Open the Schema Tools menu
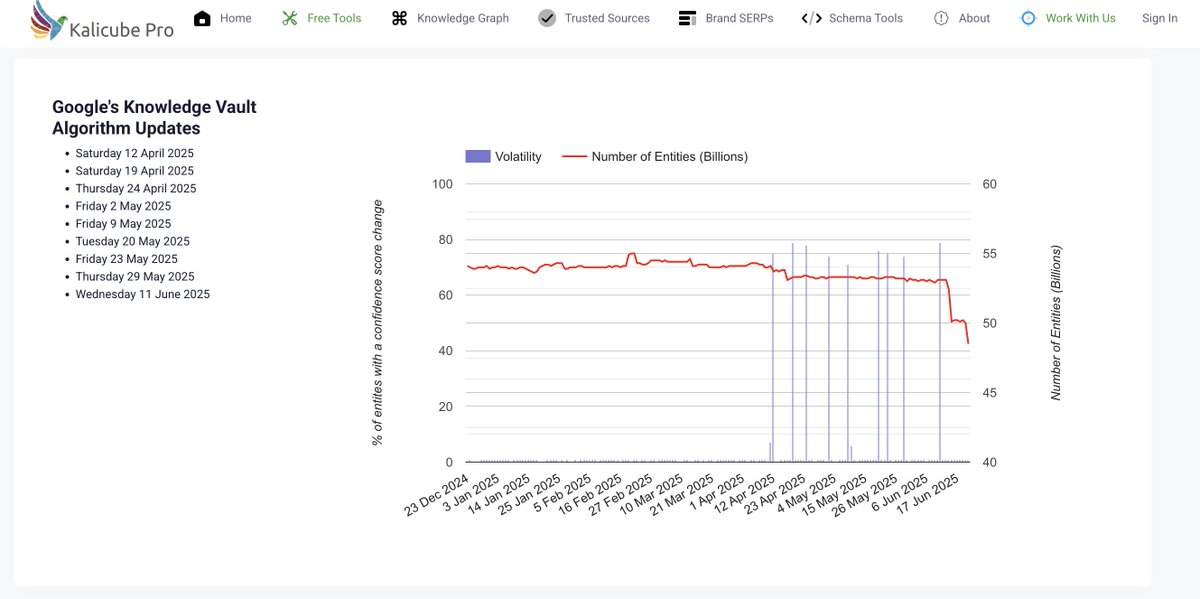The image size is (1200, 599). pos(866,18)
